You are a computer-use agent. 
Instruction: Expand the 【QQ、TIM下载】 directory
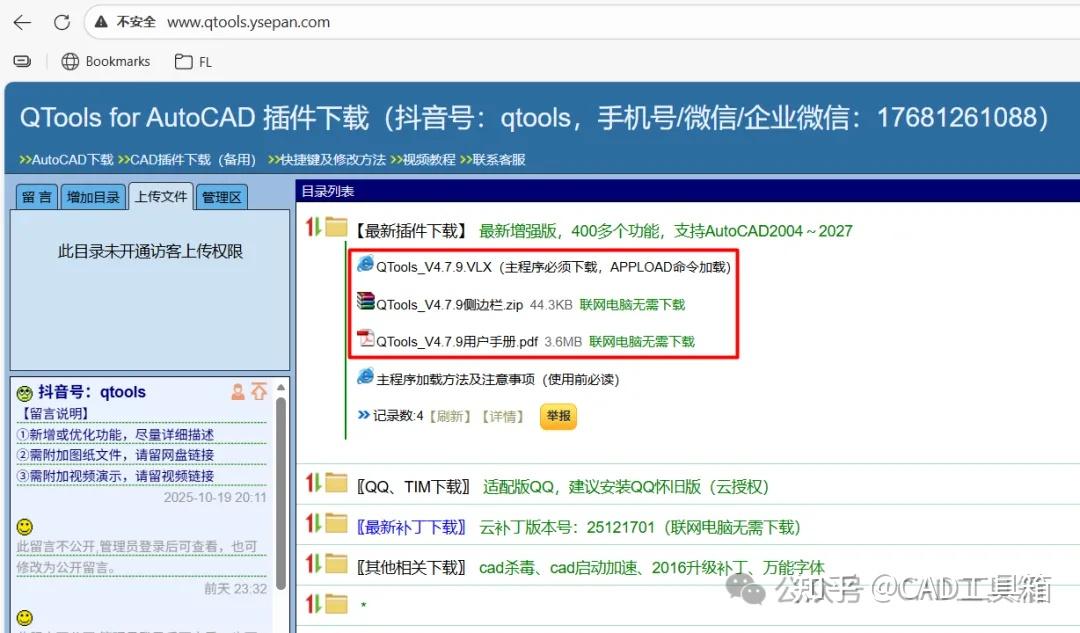[413, 487]
